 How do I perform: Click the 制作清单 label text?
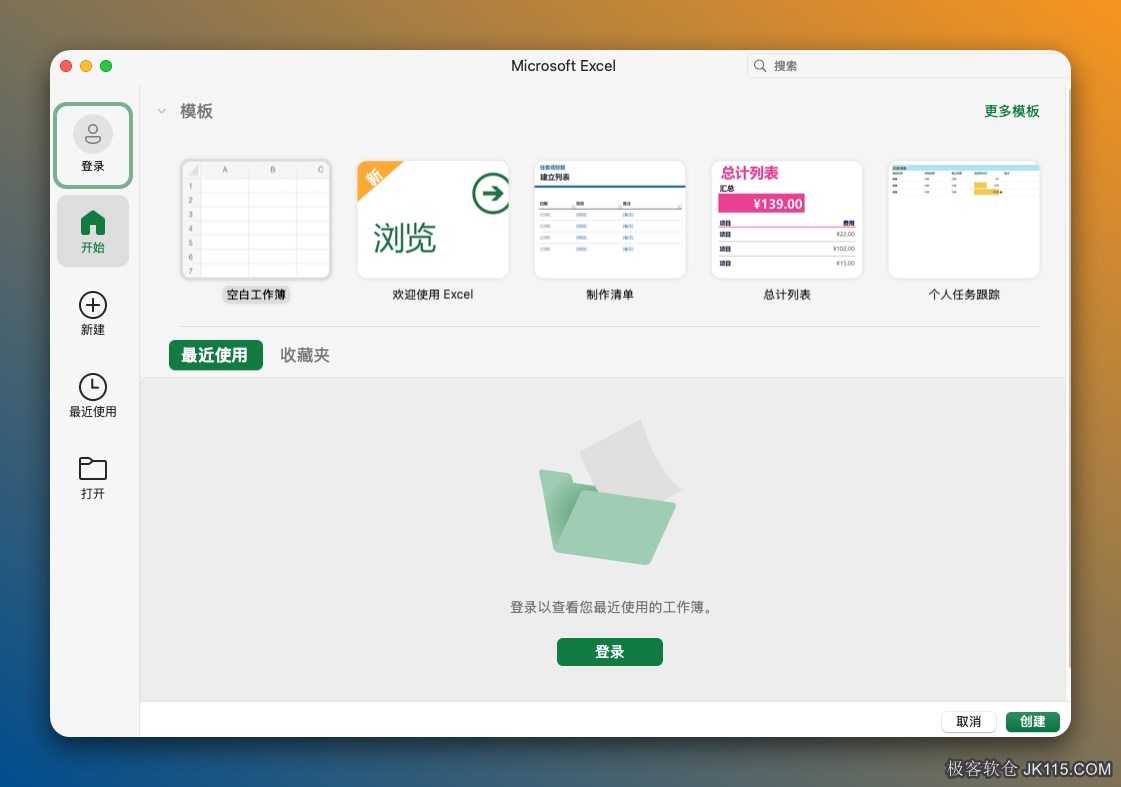pyautogui.click(x=610, y=294)
